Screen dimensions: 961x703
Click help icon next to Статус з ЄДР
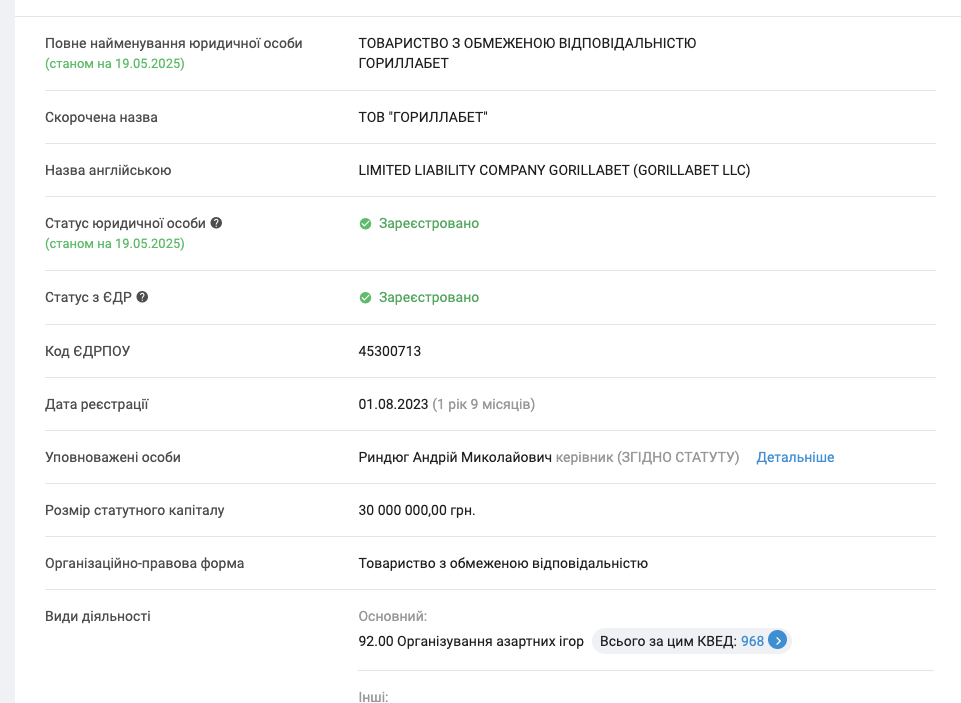coord(142,297)
